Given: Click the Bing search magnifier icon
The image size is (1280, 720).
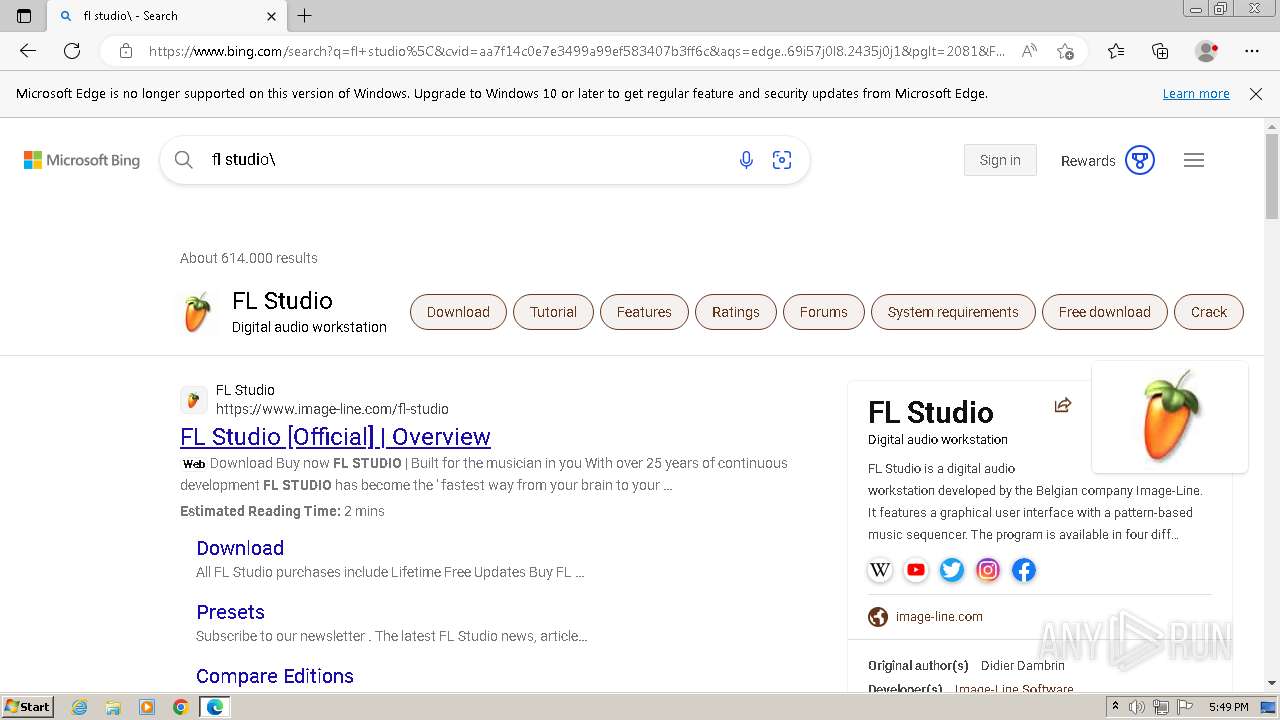Looking at the screenshot, I should click(x=184, y=160).
